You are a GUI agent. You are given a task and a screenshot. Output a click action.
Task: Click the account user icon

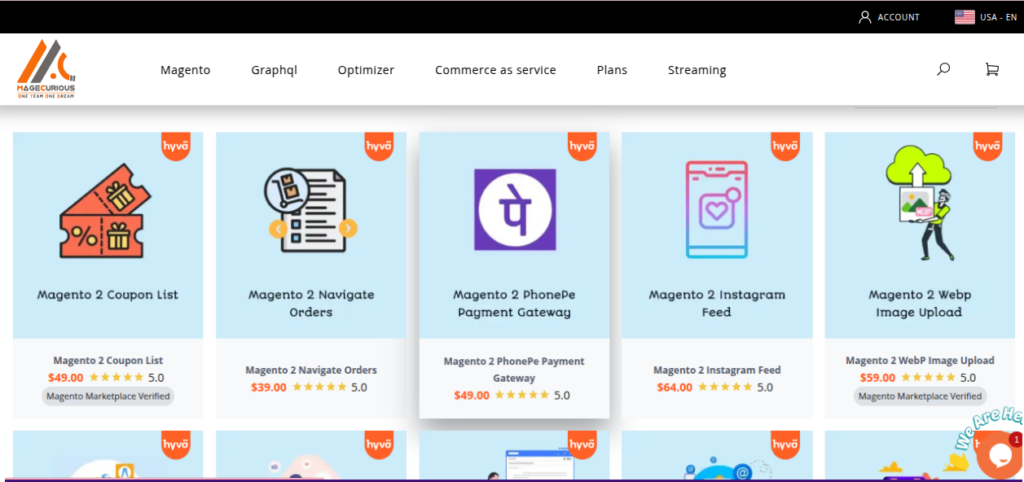coord(865,17)
